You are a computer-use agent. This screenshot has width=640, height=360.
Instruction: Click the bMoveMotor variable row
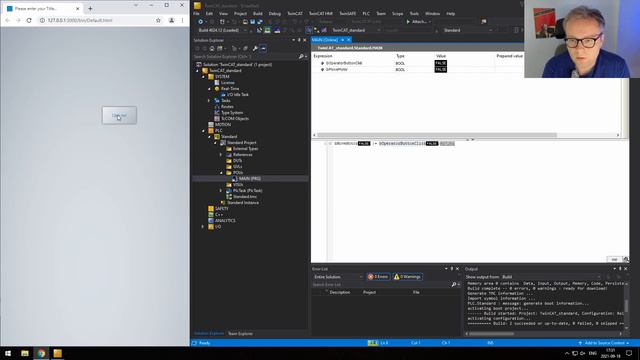pyautogui.click(x=417, y=70)
